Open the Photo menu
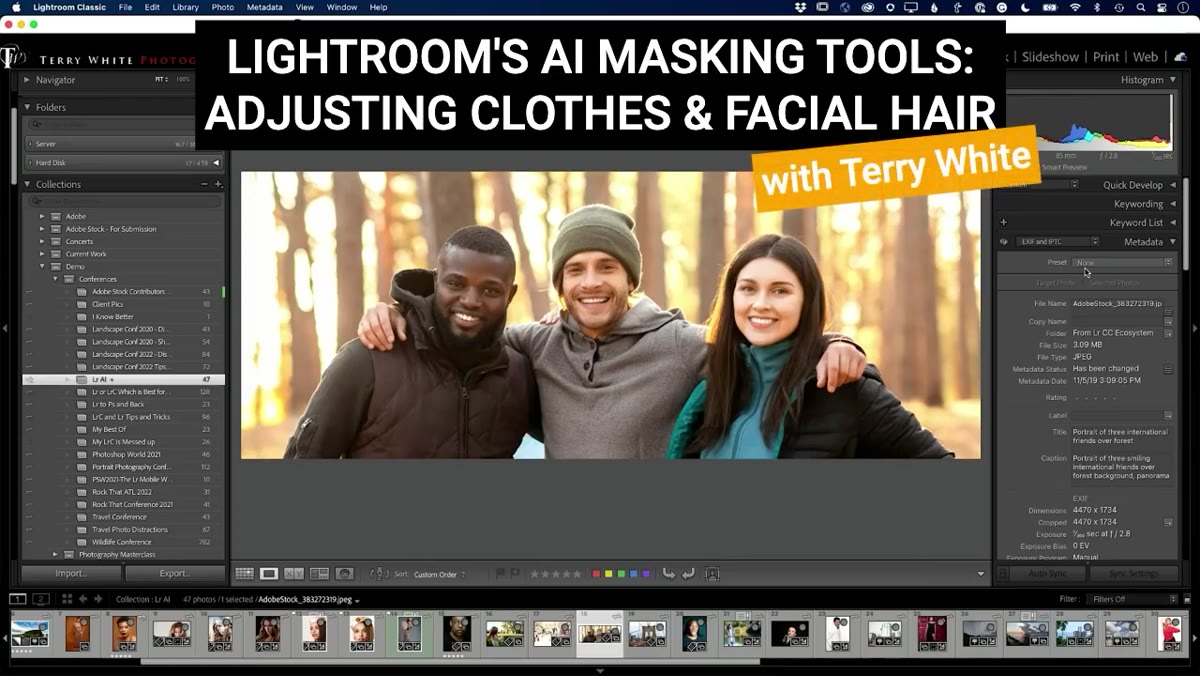The image size is (1200, 676). [x=223, y=7]
